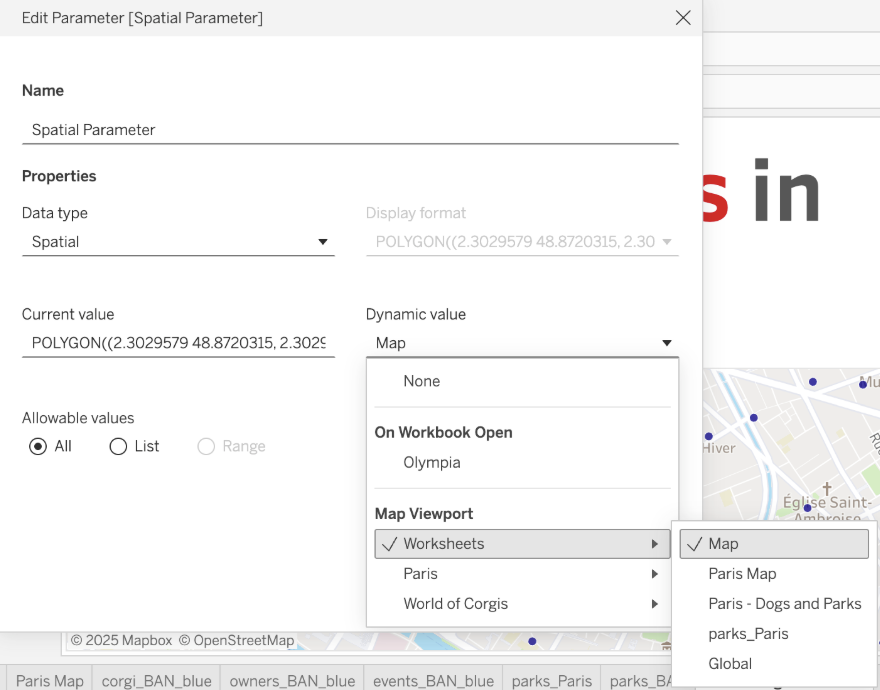Close the Edit Parameter dialog

click(x=683, y=18)
